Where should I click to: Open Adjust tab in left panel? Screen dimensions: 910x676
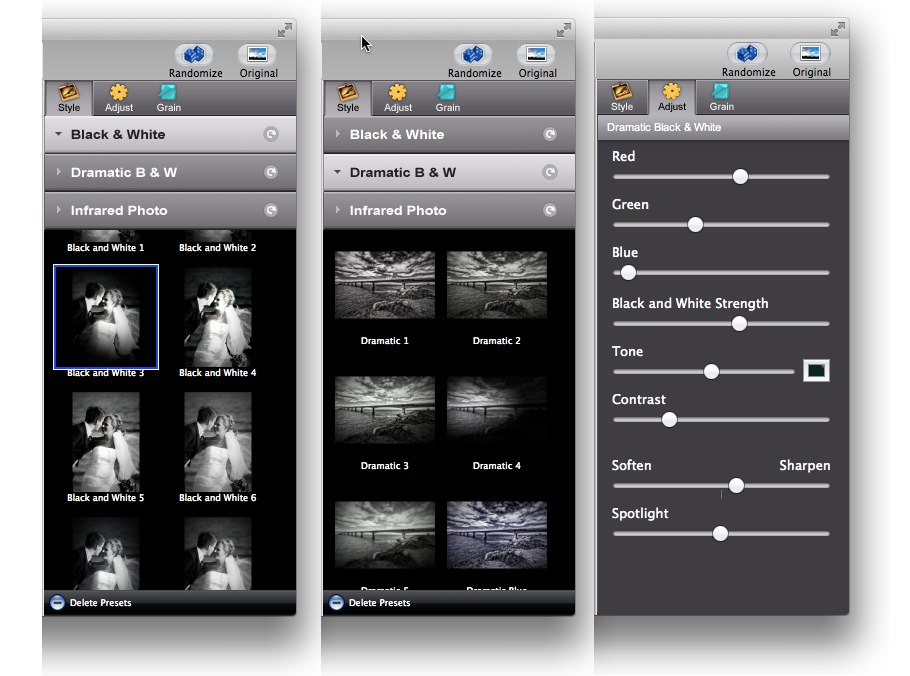pos(118,98)
